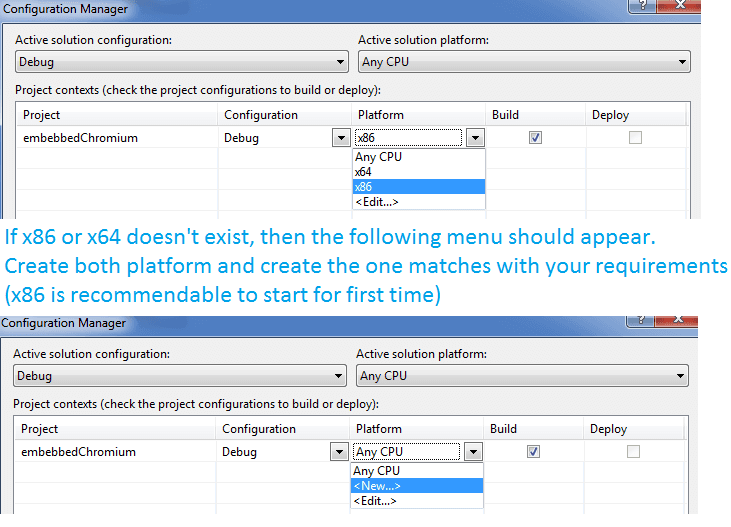Enable the Deploy checkbox in upper dialog
This screenshot has width=731, height=527.
(635, 138)
